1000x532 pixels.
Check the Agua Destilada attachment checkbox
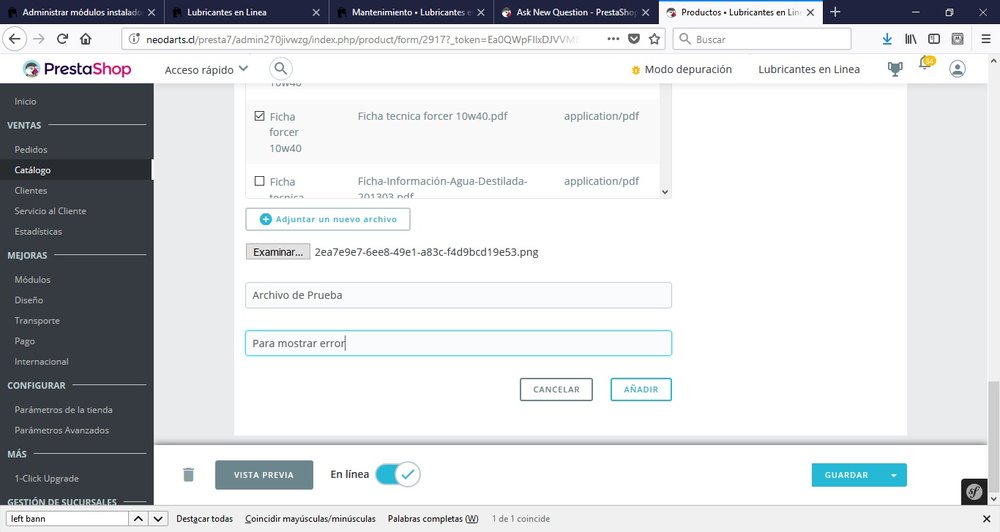259,181
